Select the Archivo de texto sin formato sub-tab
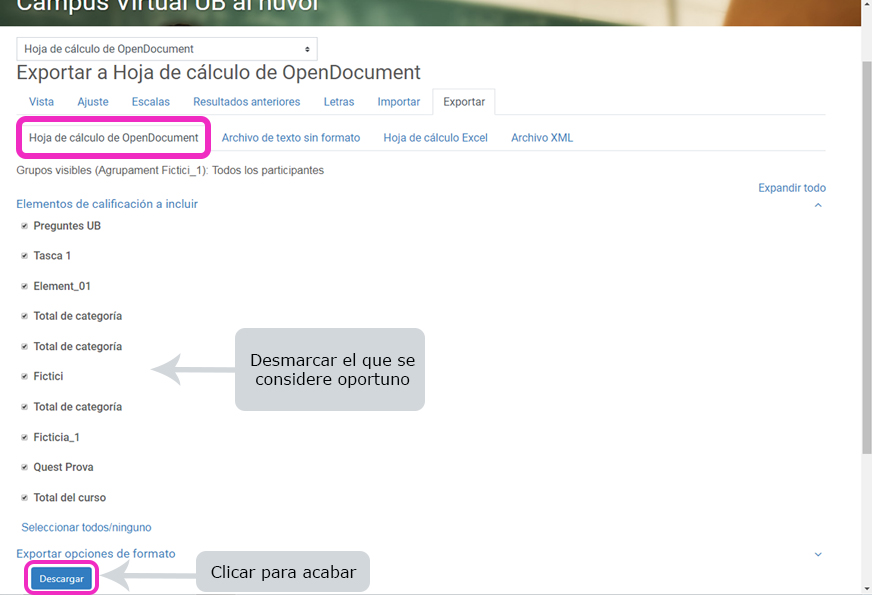Viewport: 872px width, 595px height. (x=290, y=138)
